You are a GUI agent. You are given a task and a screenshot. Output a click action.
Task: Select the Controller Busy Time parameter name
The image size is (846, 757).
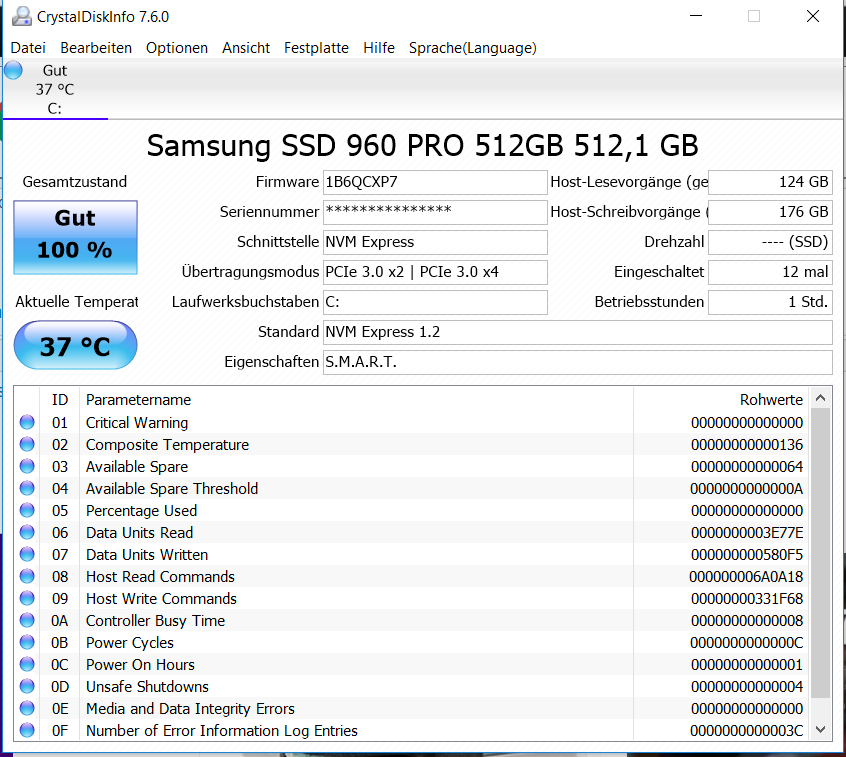155,621
